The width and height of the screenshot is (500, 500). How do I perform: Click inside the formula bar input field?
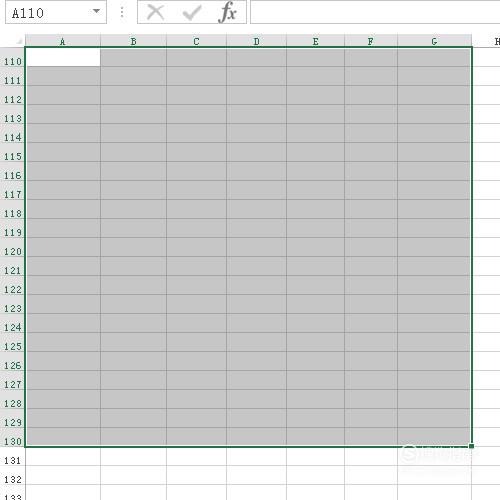coord(375,12)
